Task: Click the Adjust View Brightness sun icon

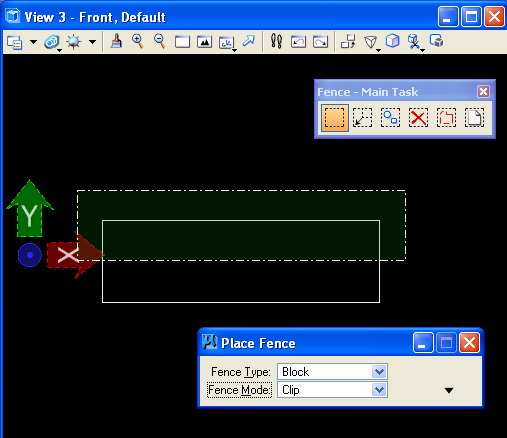Action: [x=74, y=42]
